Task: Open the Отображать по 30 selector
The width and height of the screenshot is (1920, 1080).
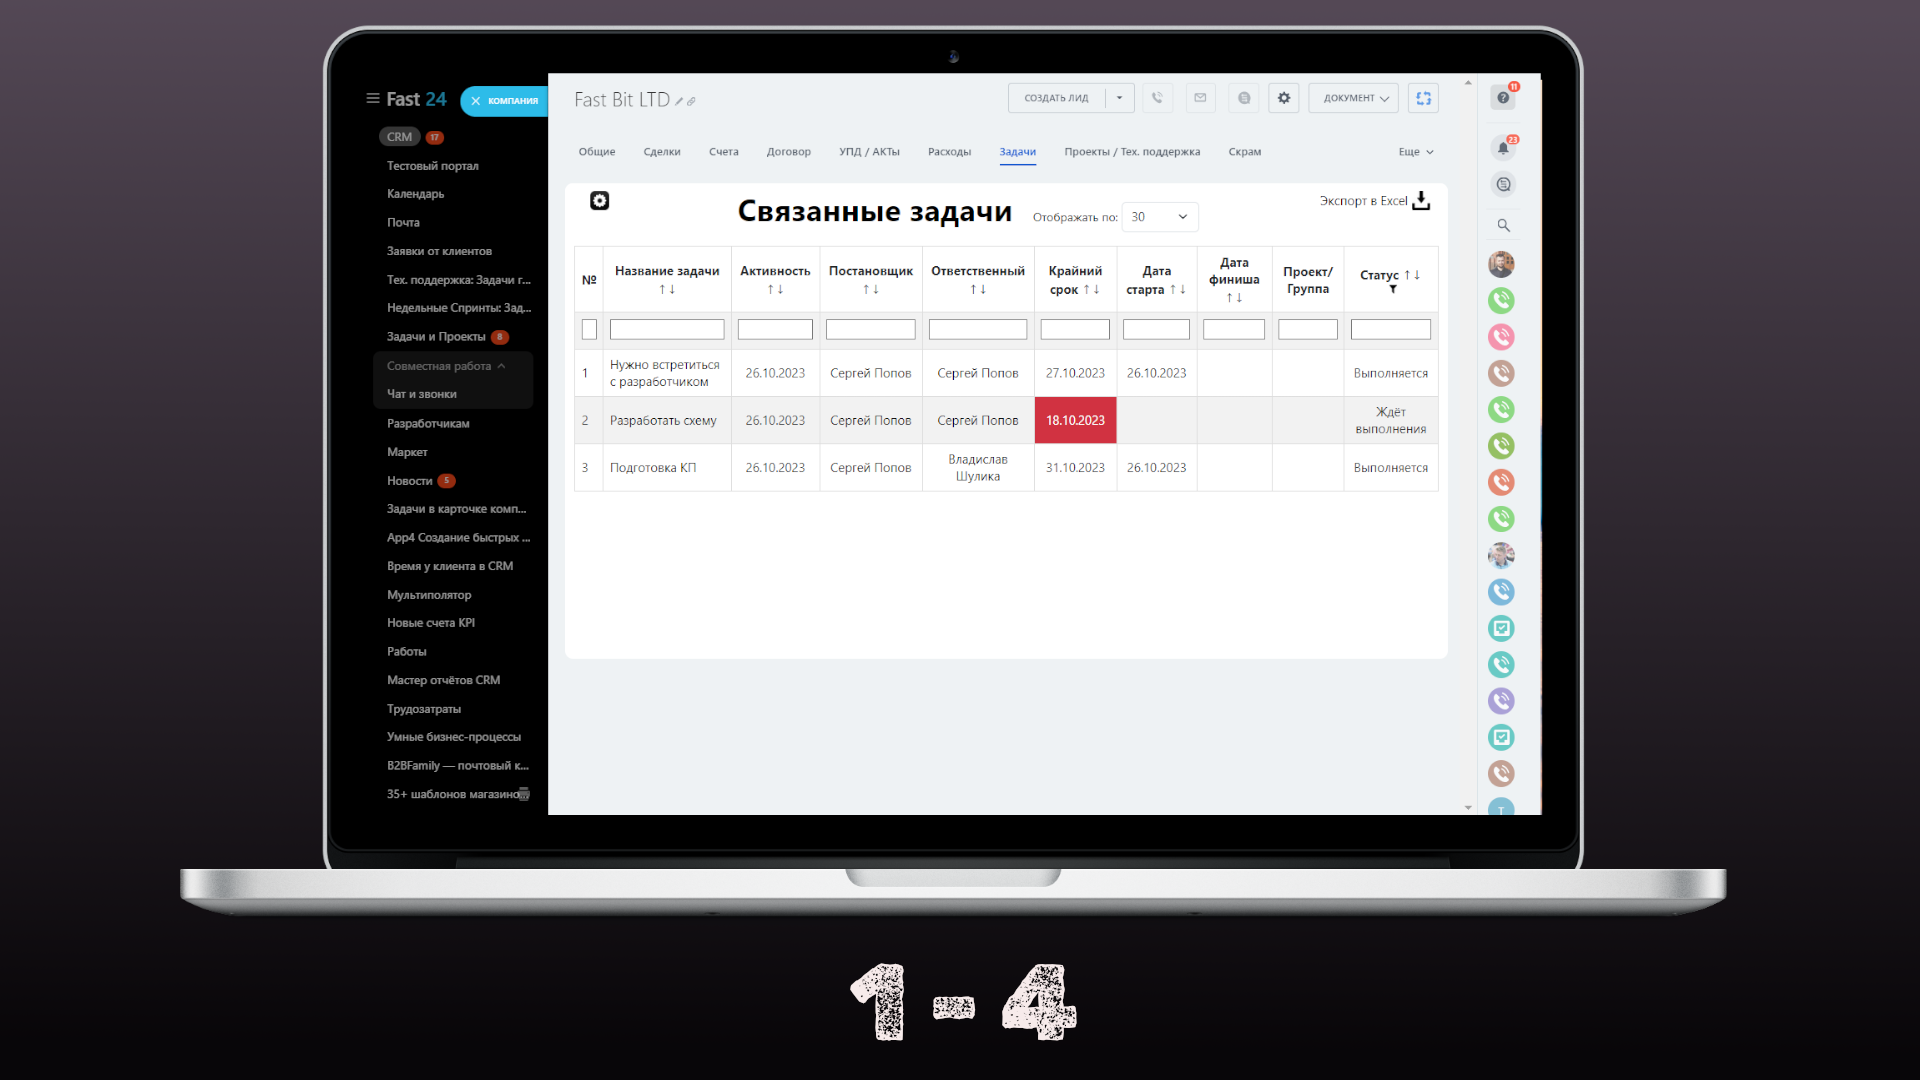Action: point(1160,217)
